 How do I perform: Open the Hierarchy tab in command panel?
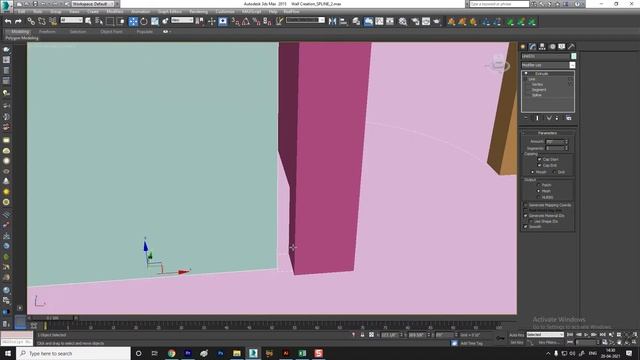pyautogui.click(x=542, y=47)
